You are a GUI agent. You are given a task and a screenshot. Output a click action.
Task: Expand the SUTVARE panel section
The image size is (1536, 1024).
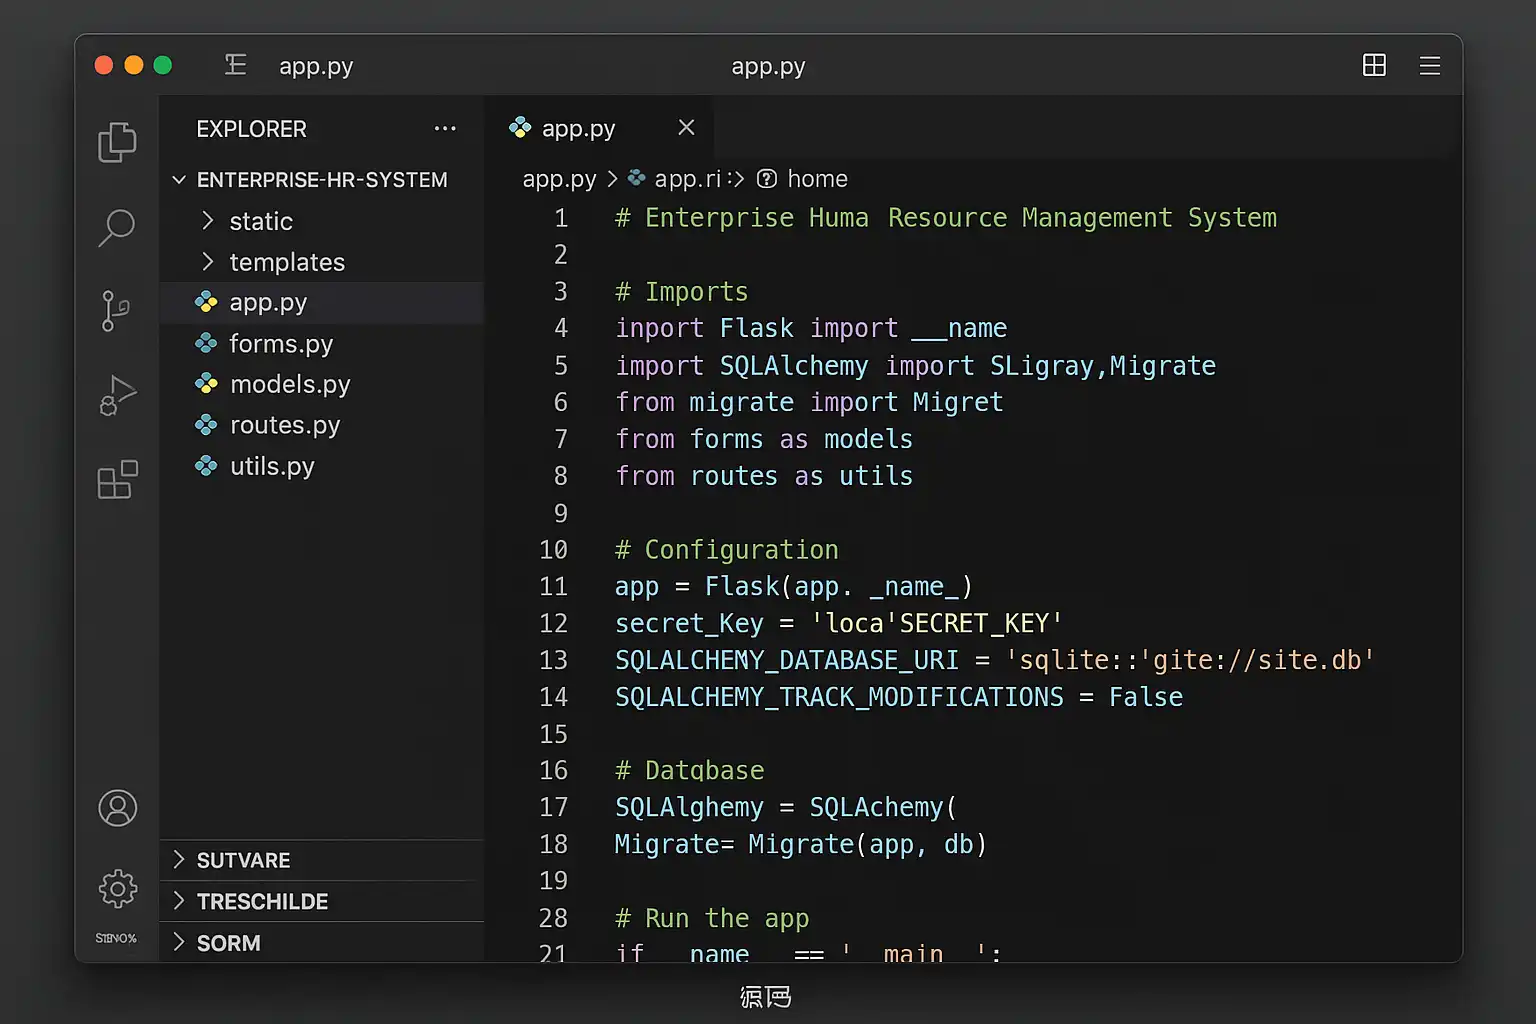coord(243,861)
